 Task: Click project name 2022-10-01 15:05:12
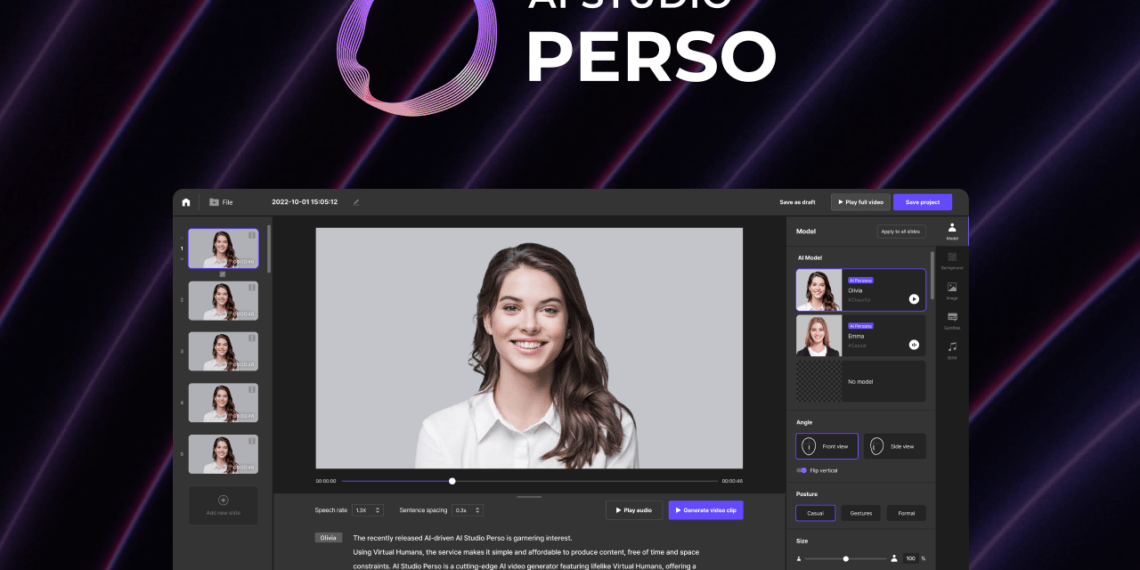pyautogui.click(x=305, y=202)
